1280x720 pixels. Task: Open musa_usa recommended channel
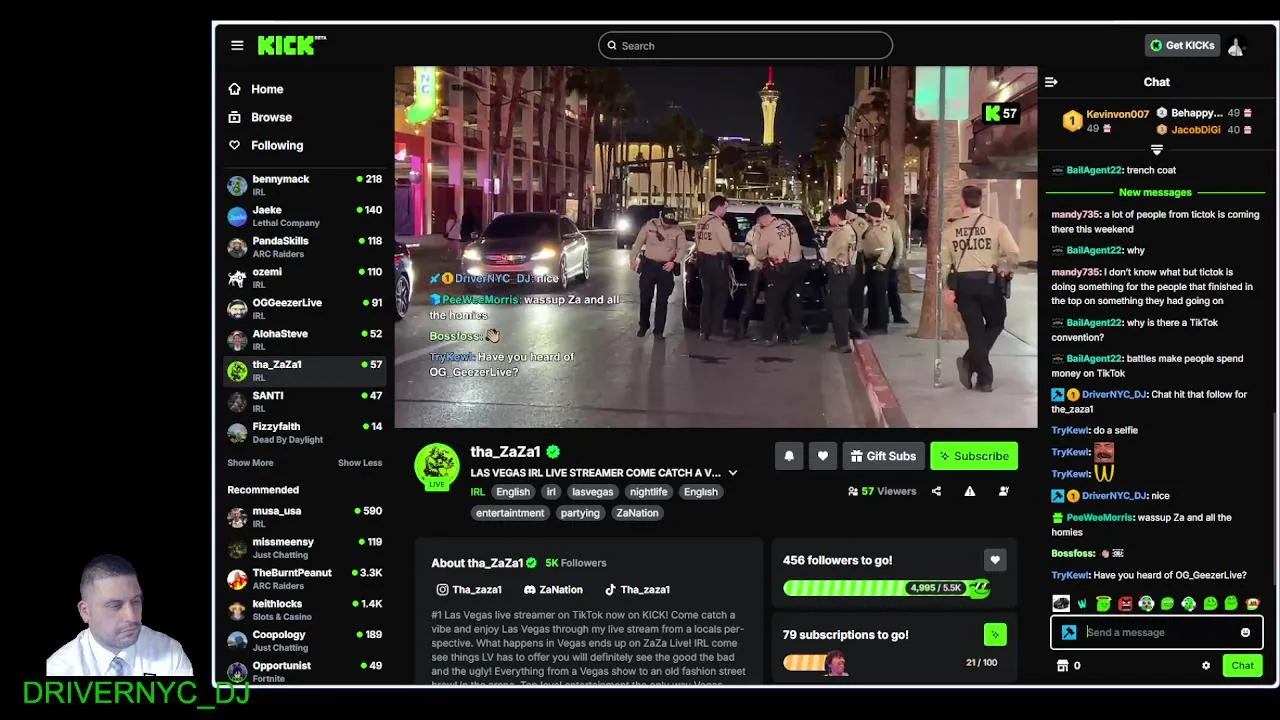point(305,517)
